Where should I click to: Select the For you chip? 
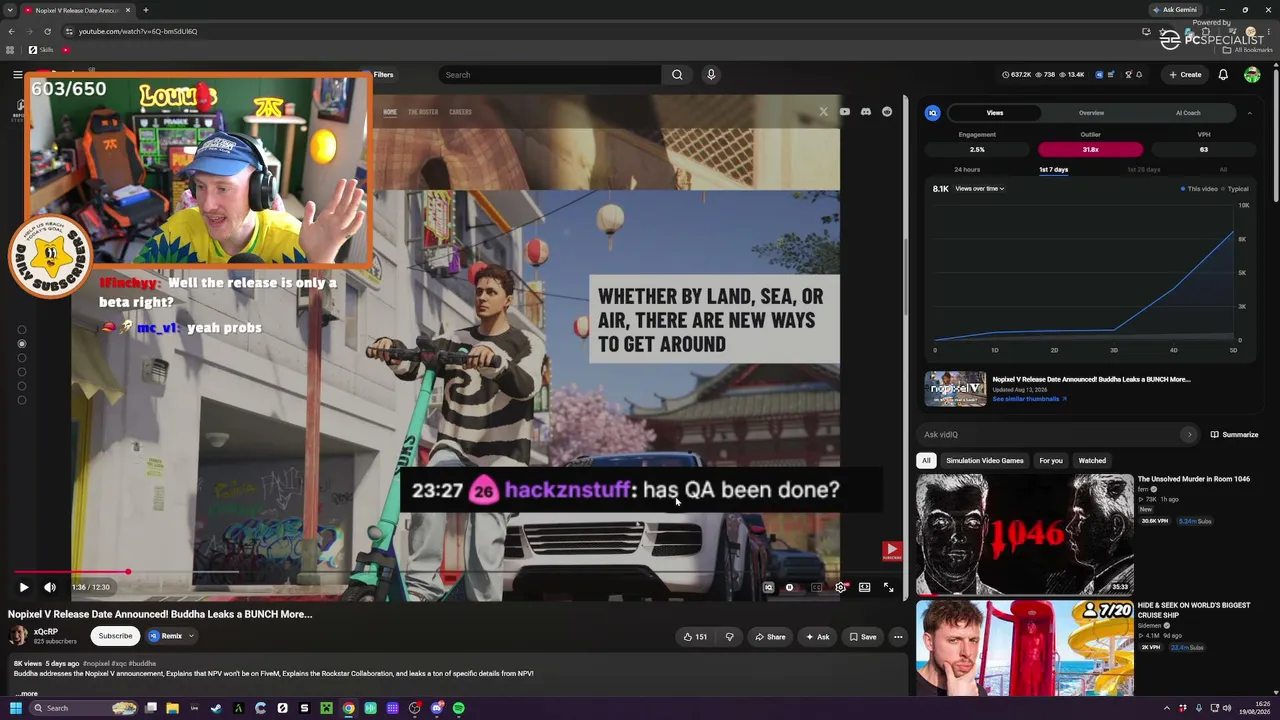[1050, 461]
